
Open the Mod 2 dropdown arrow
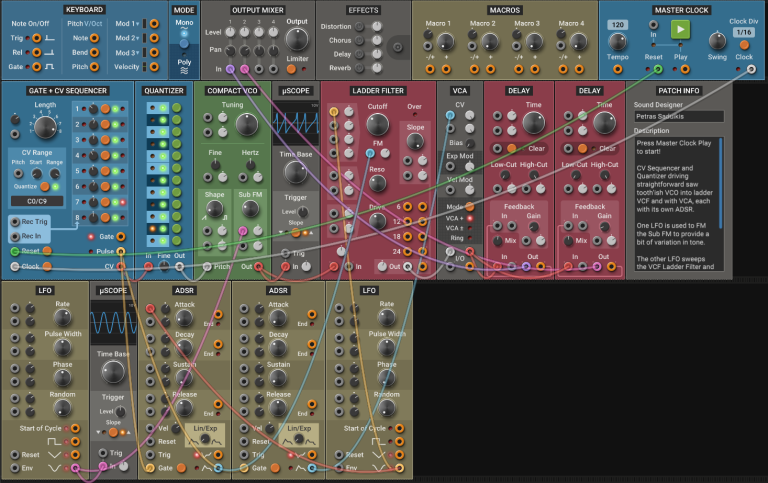[138, 38]
